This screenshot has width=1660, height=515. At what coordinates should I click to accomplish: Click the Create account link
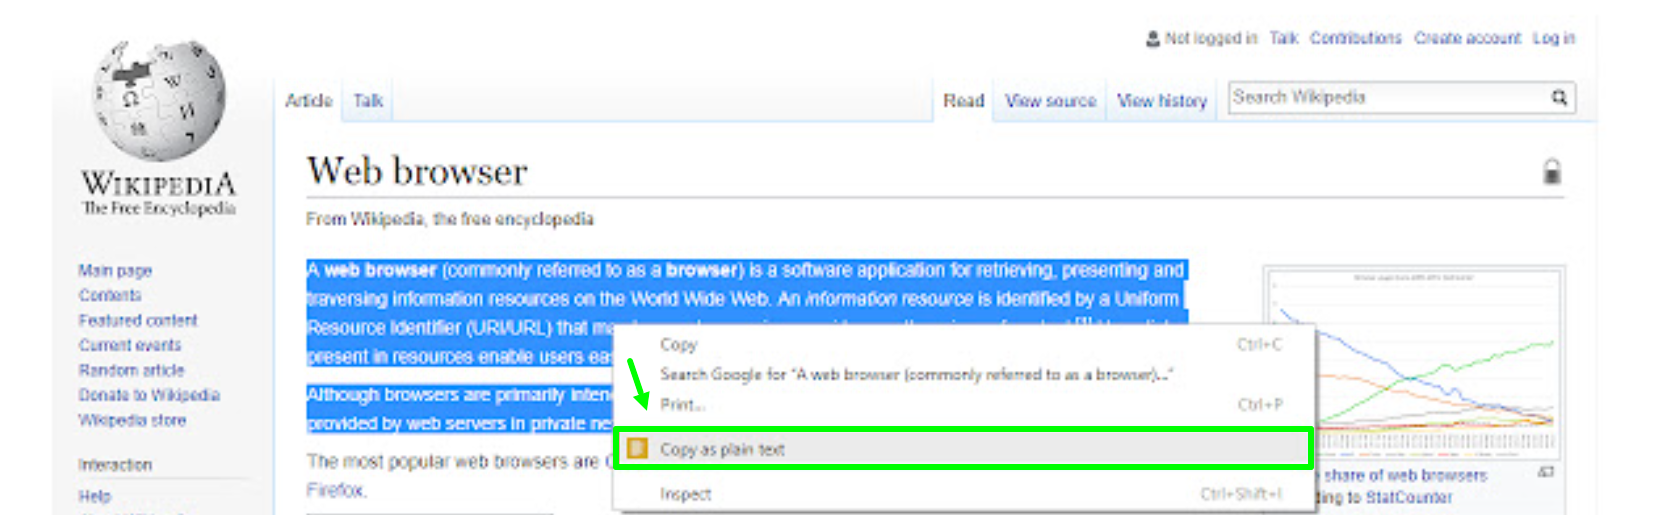coord(1467,38)
